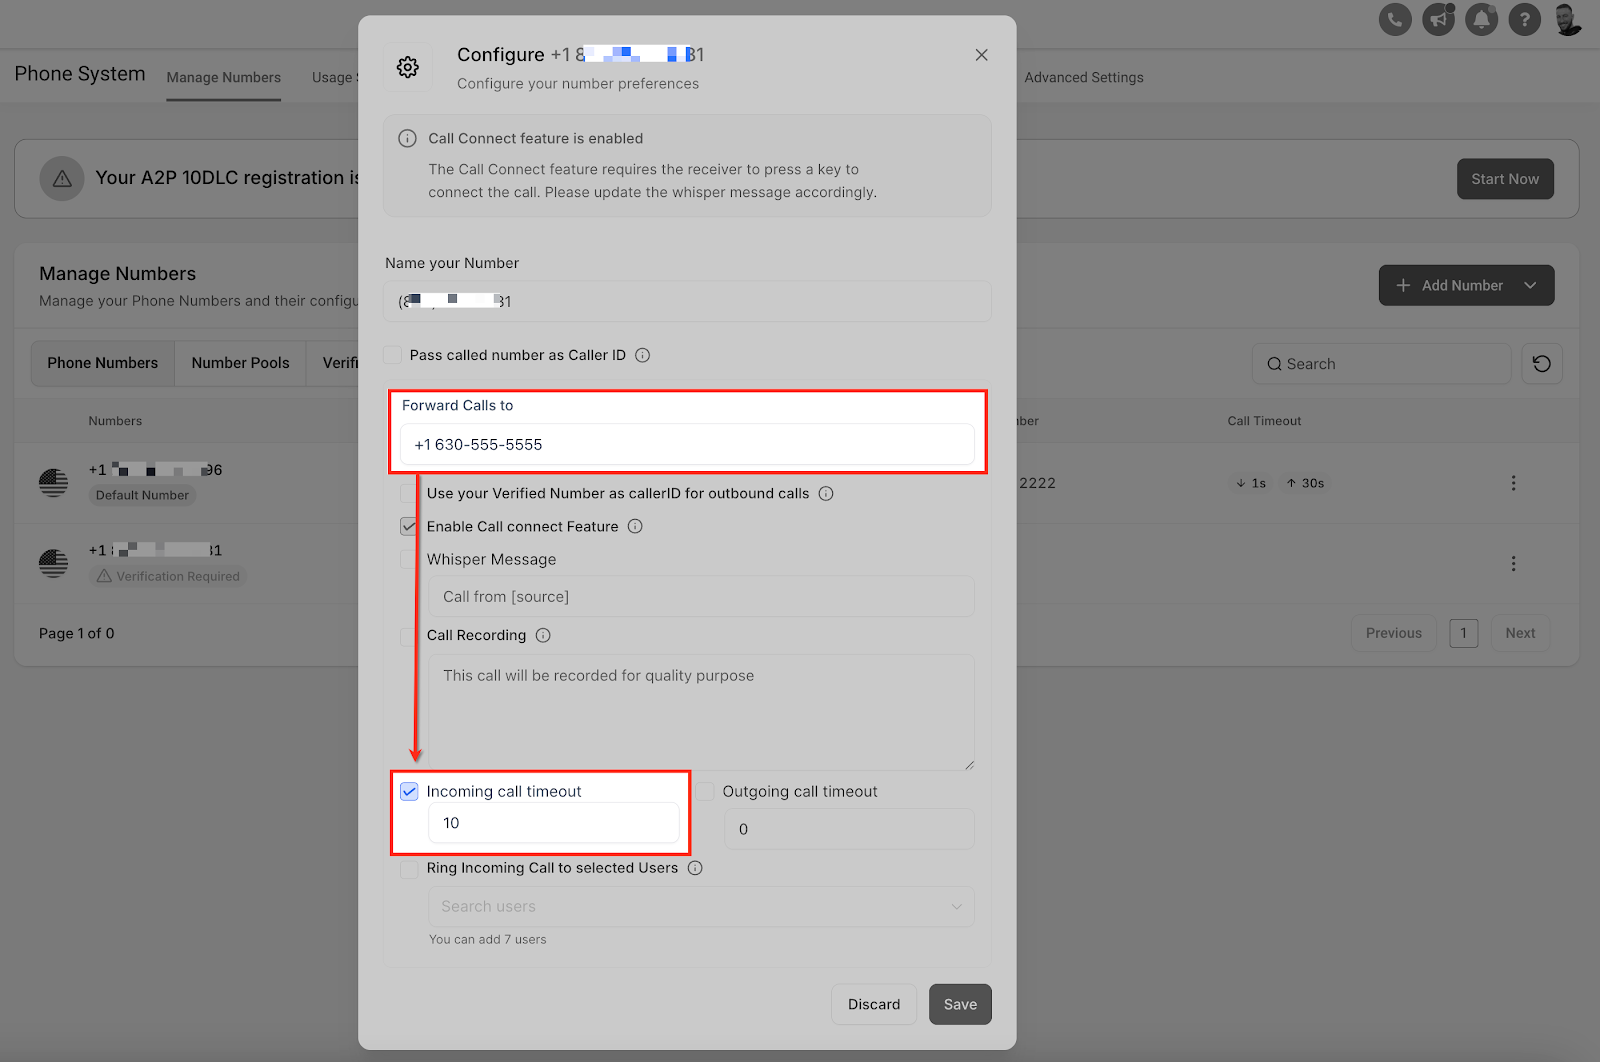Enable the Outgoing call timeout checkbox
Image resolution: width=1600 pixels, height=1062 pixels.
tap(705, 791)
